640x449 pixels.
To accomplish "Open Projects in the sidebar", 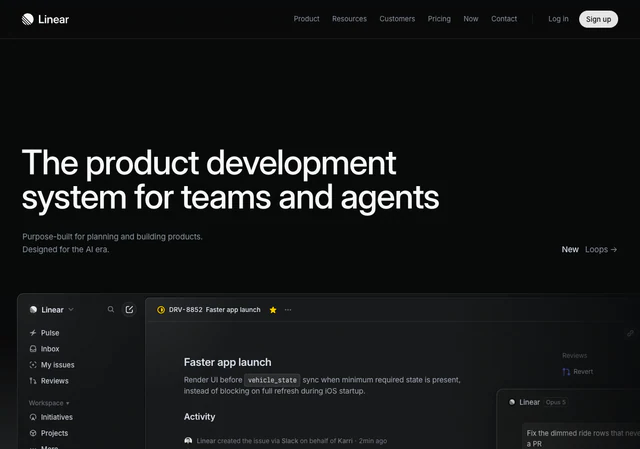I will [x=49, y=433].
